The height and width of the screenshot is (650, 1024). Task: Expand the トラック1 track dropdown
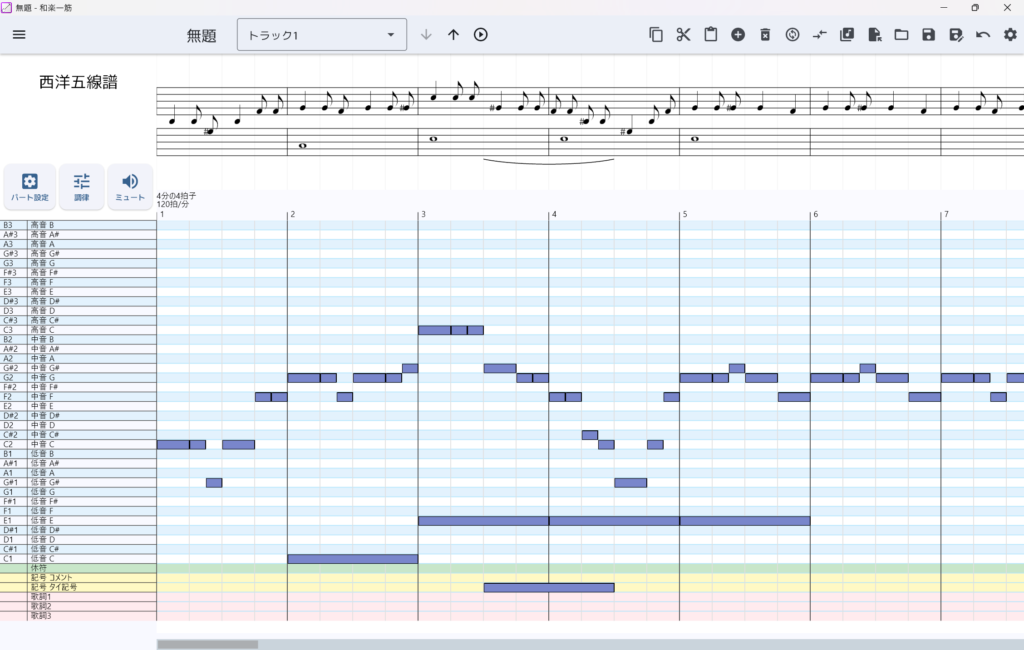[x=321, y=35]
